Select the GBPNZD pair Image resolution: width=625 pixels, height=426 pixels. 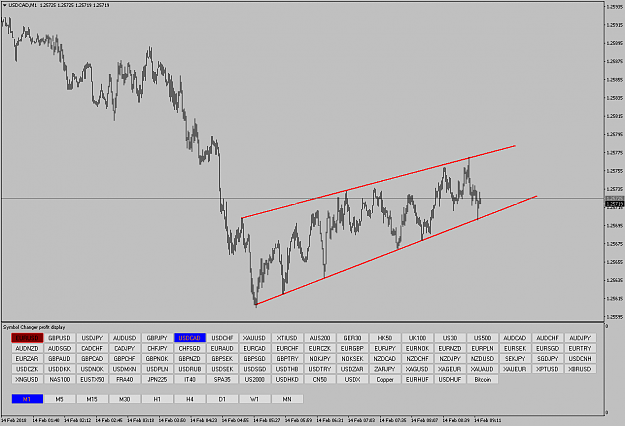[x=190, y=359]
